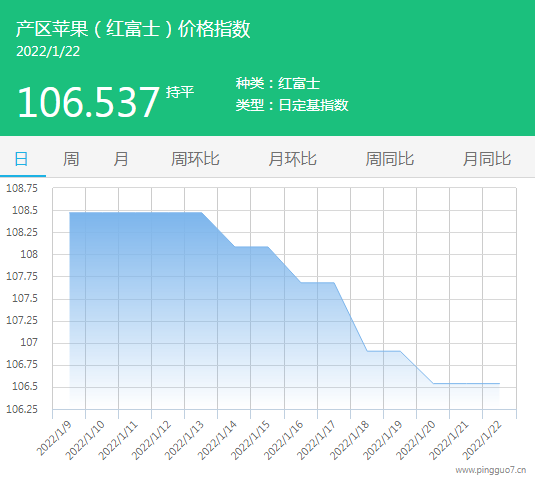The width and height of the screenshot is (535, 480).
Task: Open the 月同比 tab
Action: [x=487, y=159]
